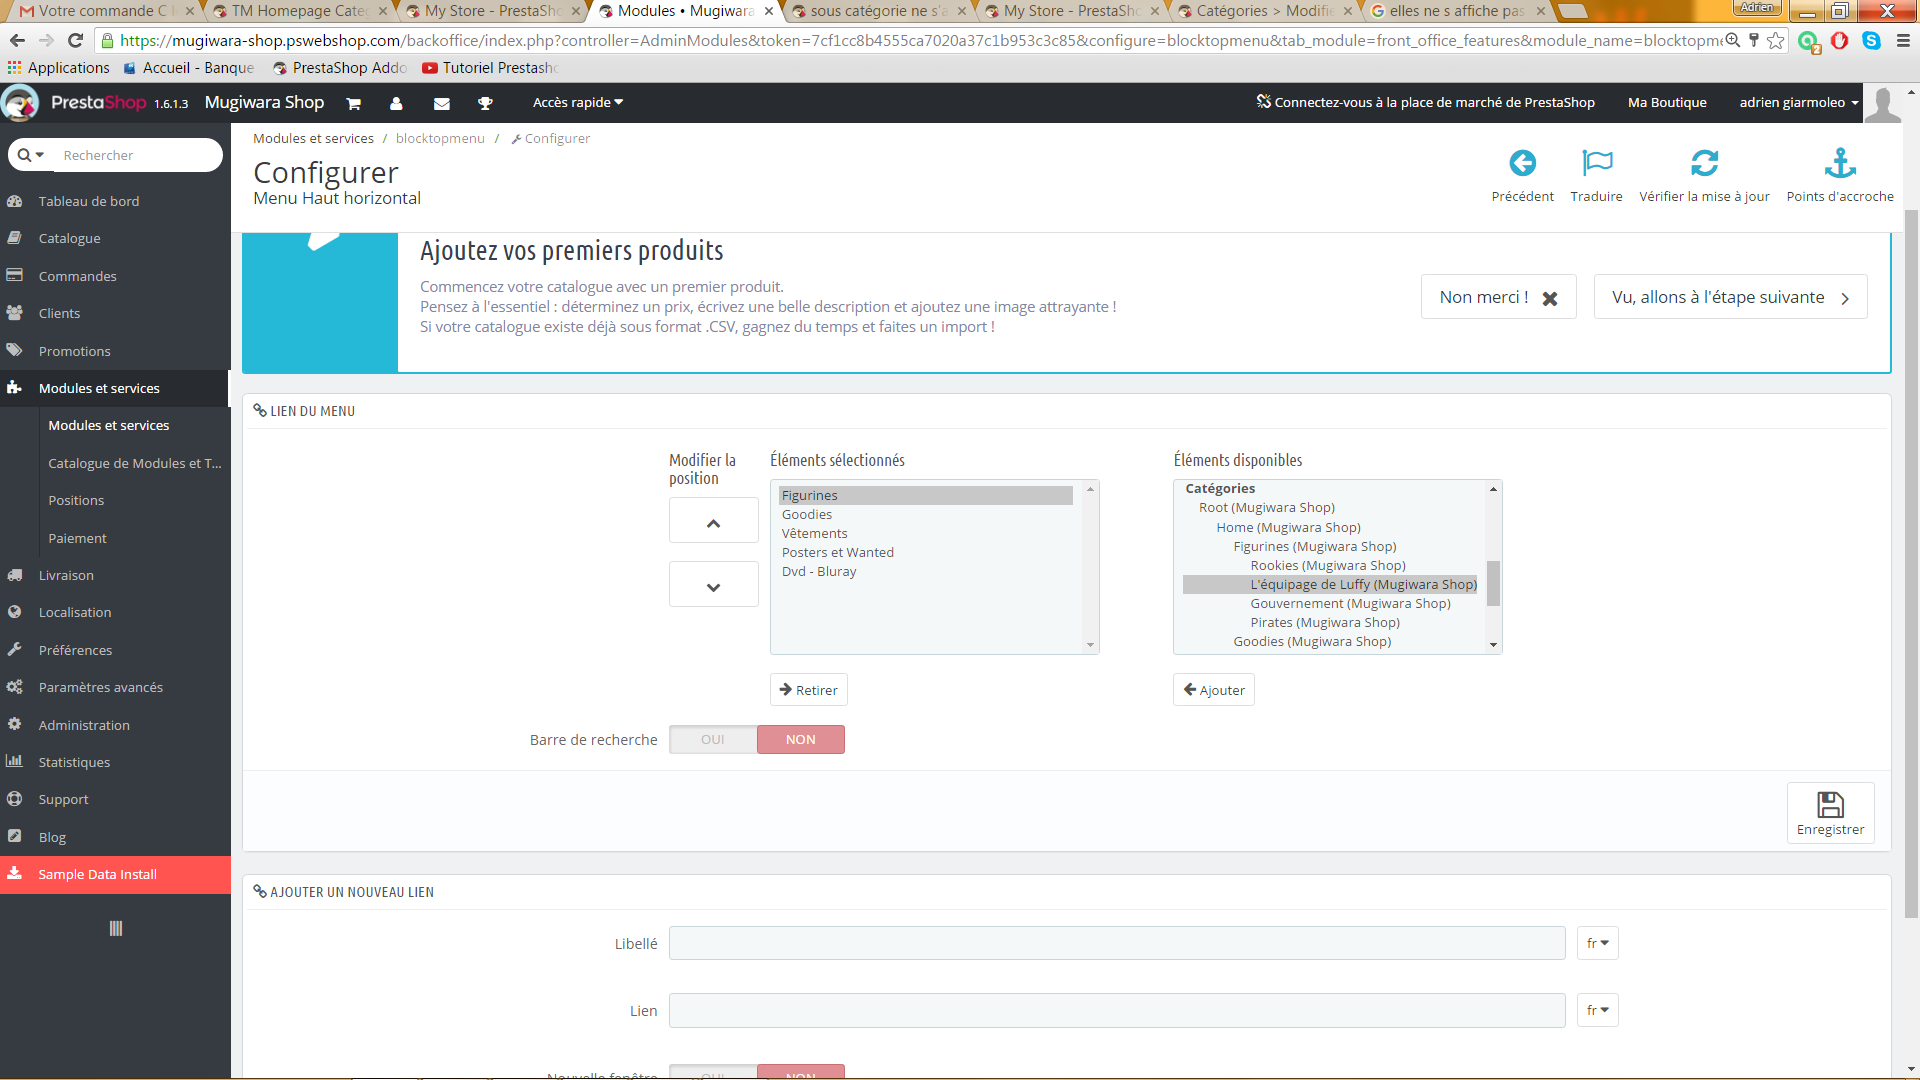Click Modules et services breadcrumb link
1920x1080 pixels.
point(313,139)
